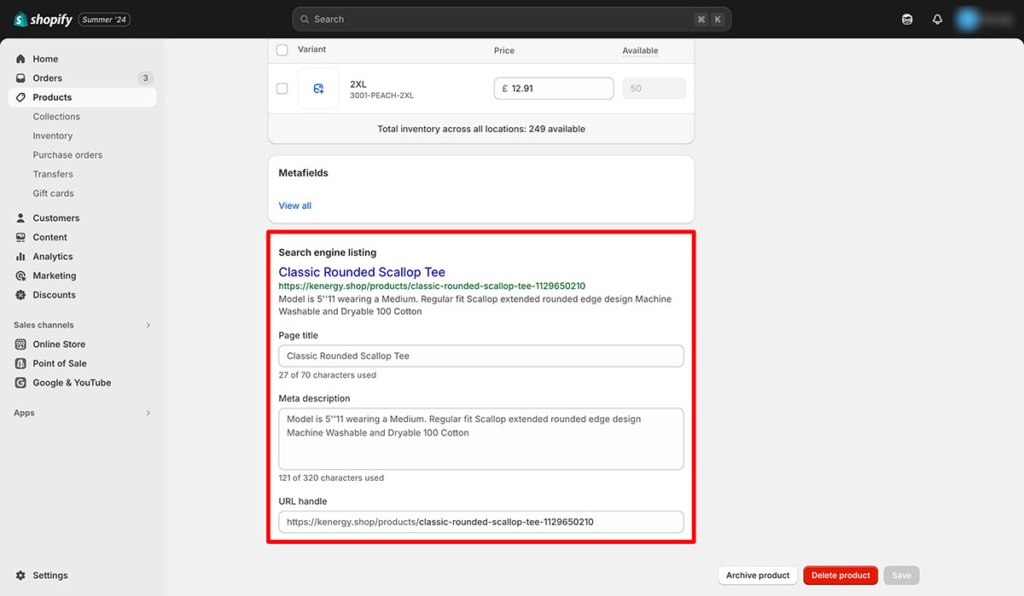Select the Orders icon in the sidebar
The image size is (1024, 596).
(22, 78)
